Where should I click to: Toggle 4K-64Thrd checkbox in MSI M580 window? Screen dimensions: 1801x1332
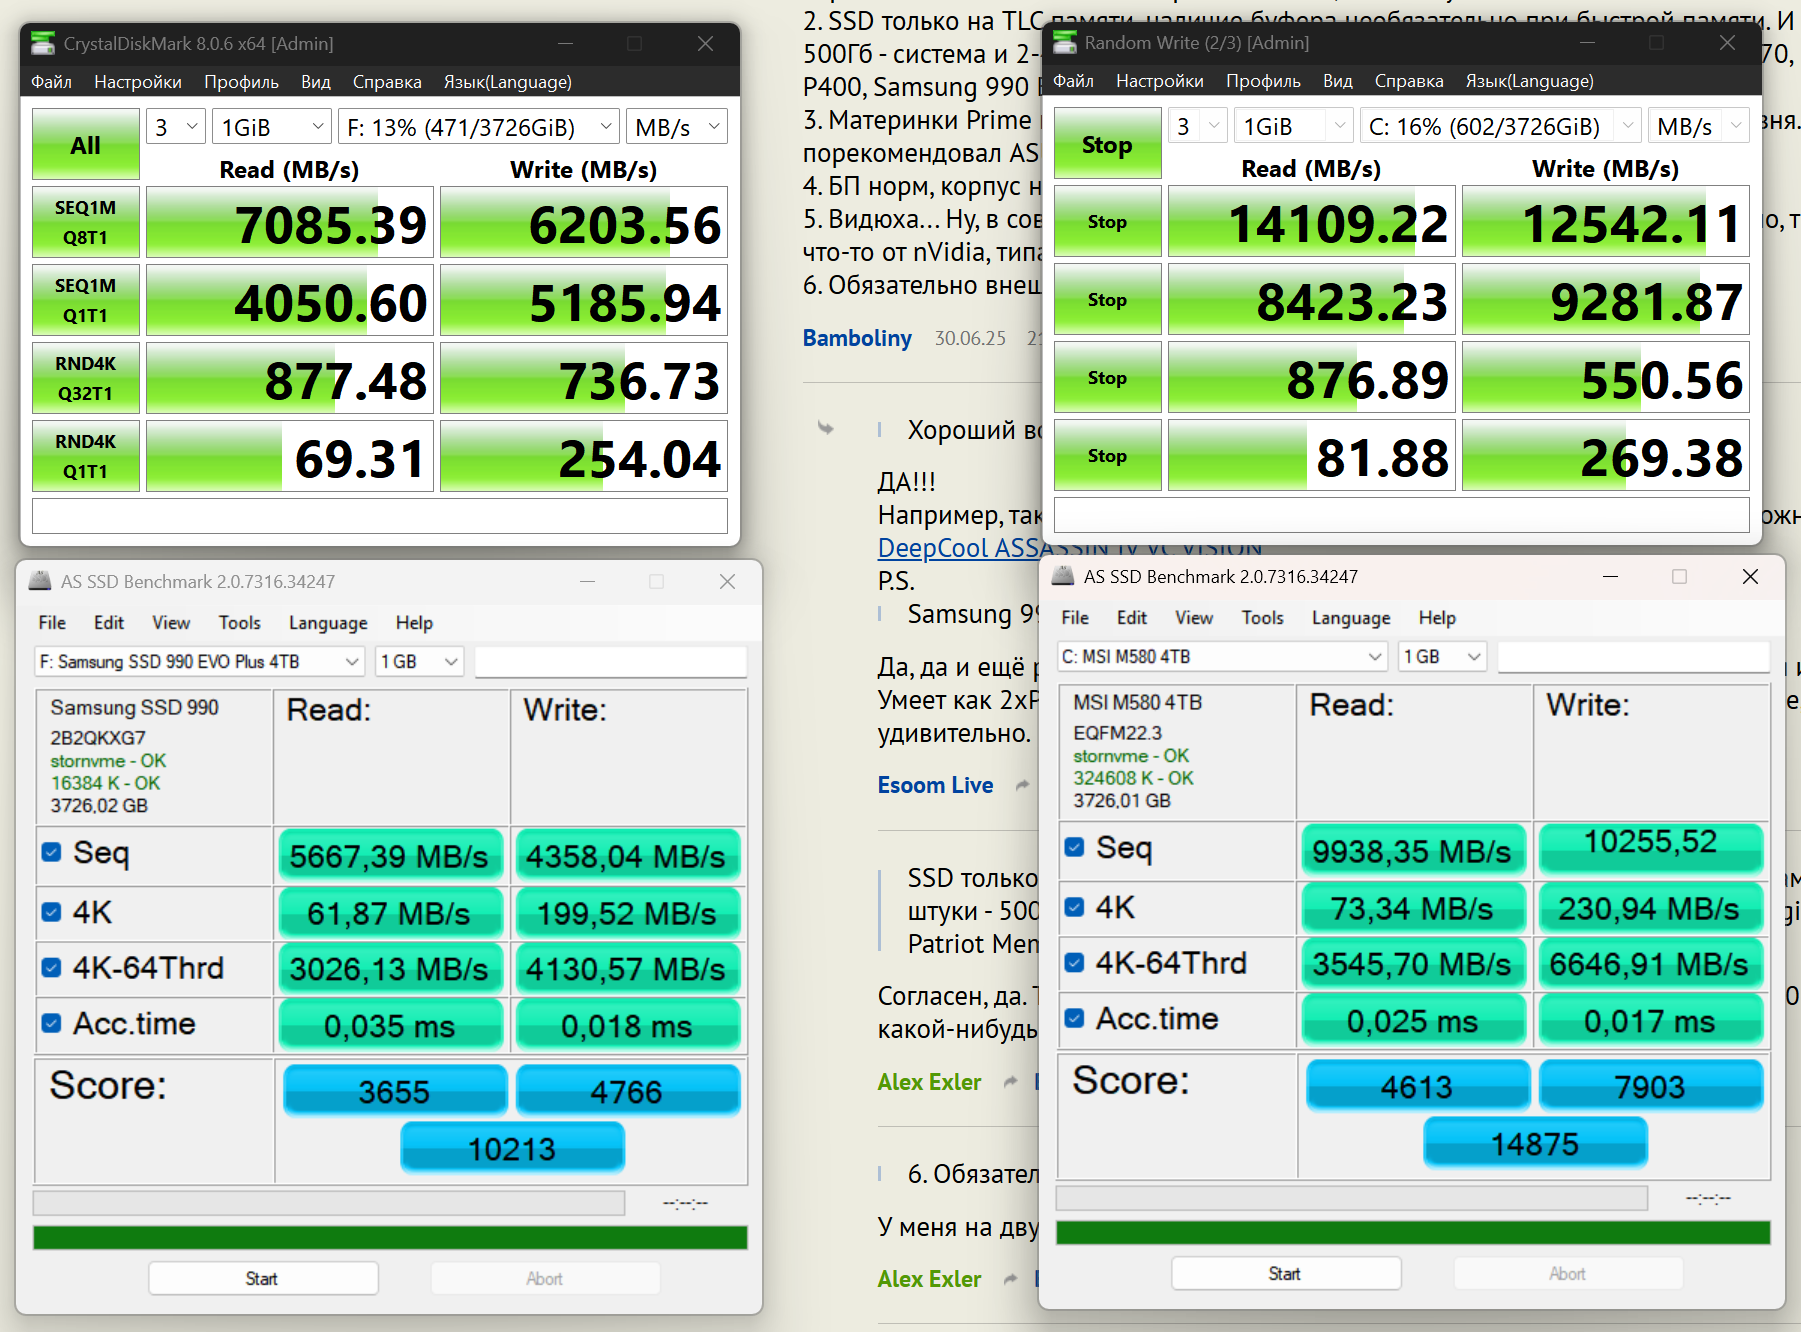click(1075, 962)
